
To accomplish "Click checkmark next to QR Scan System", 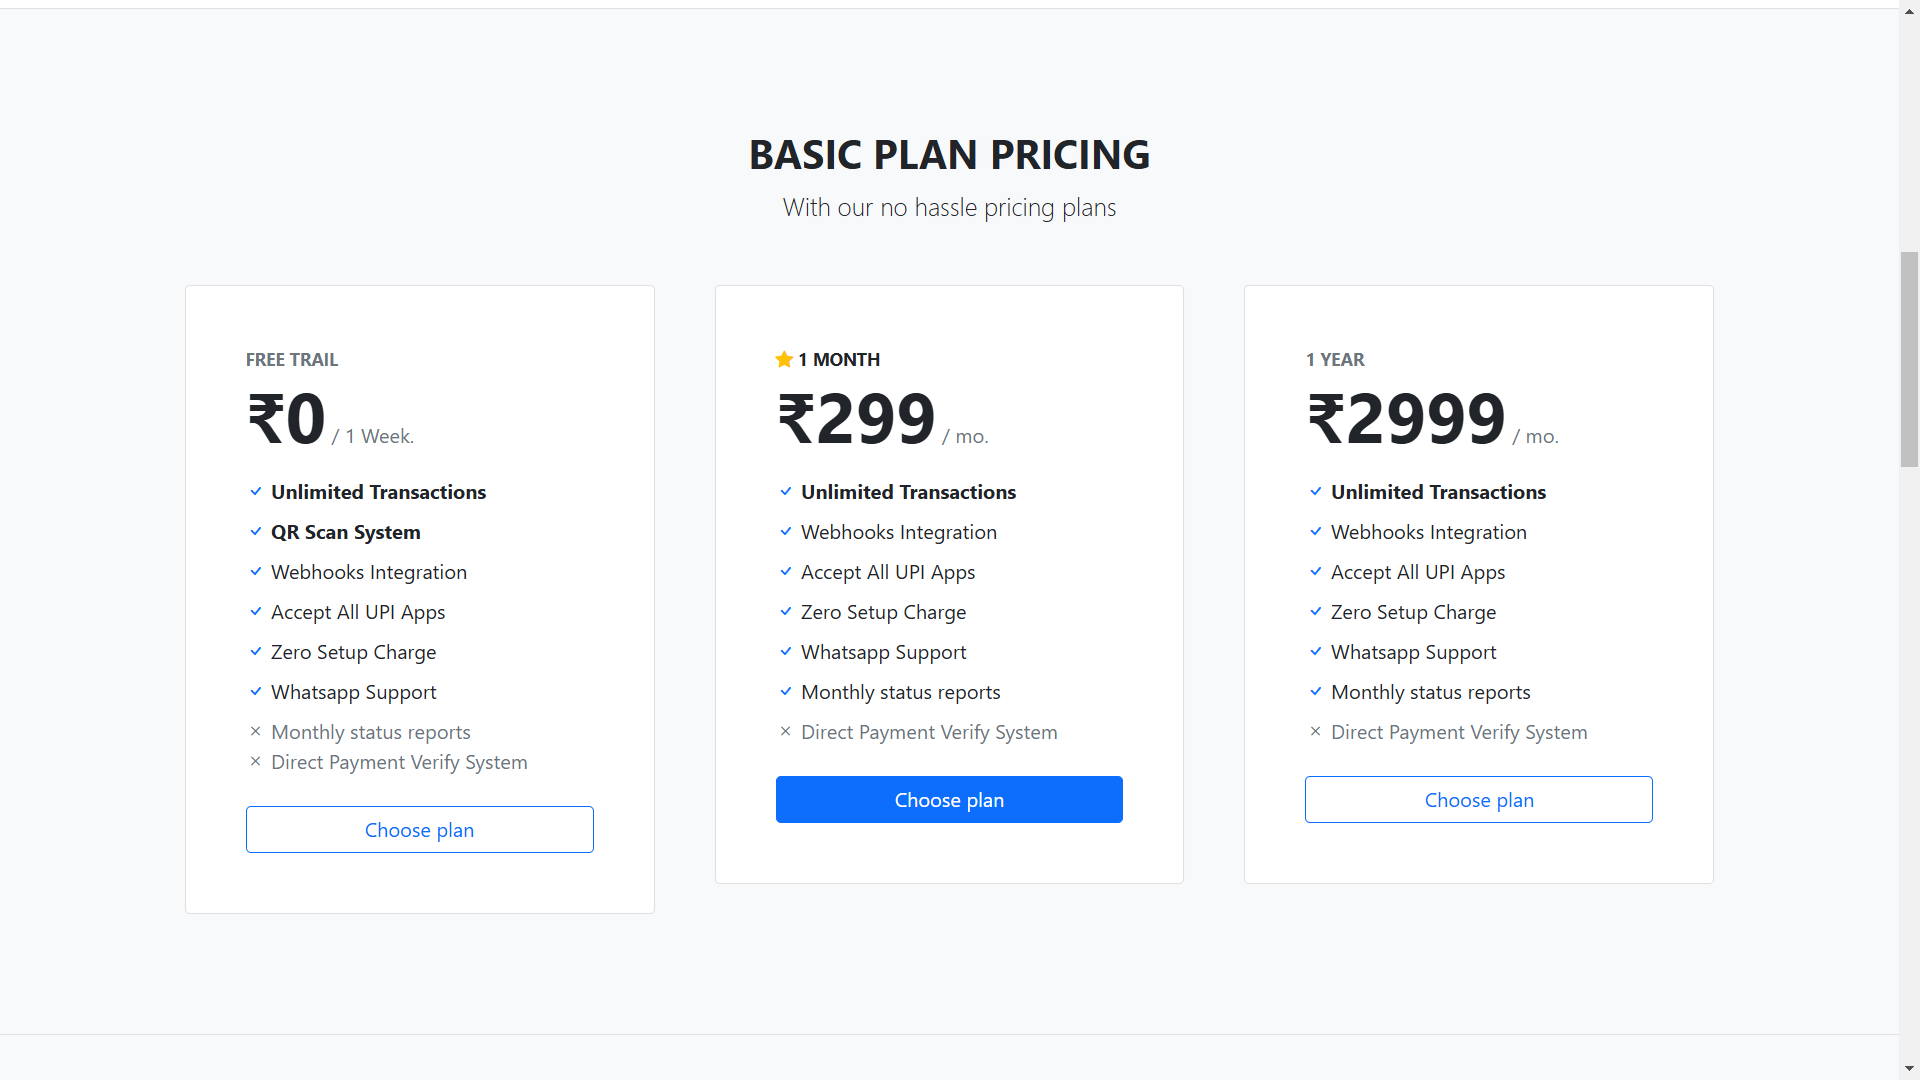I will pos(256,532).
